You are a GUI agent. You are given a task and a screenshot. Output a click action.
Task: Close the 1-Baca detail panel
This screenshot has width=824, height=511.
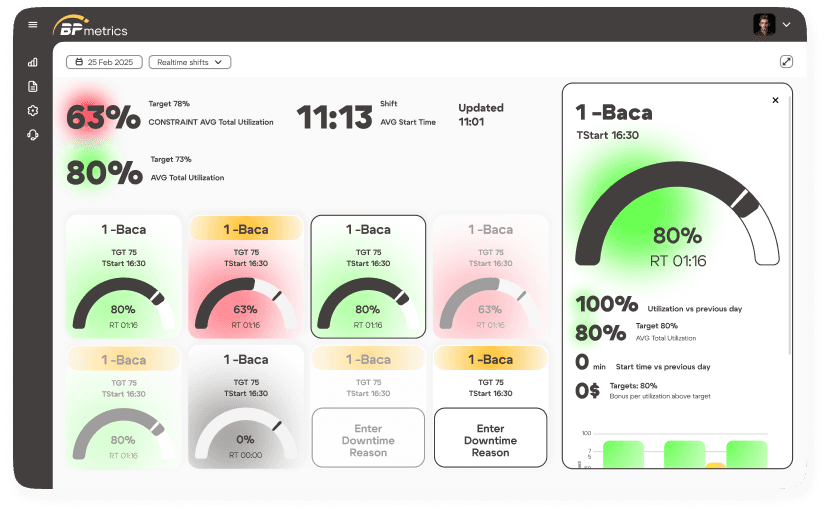pyautogui.click(x=775, y=100)
